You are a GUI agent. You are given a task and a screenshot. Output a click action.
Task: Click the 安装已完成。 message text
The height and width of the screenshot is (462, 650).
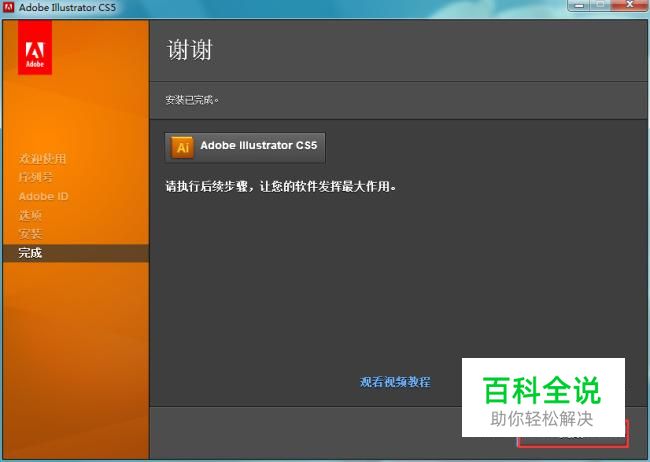[x=192, y=100]
